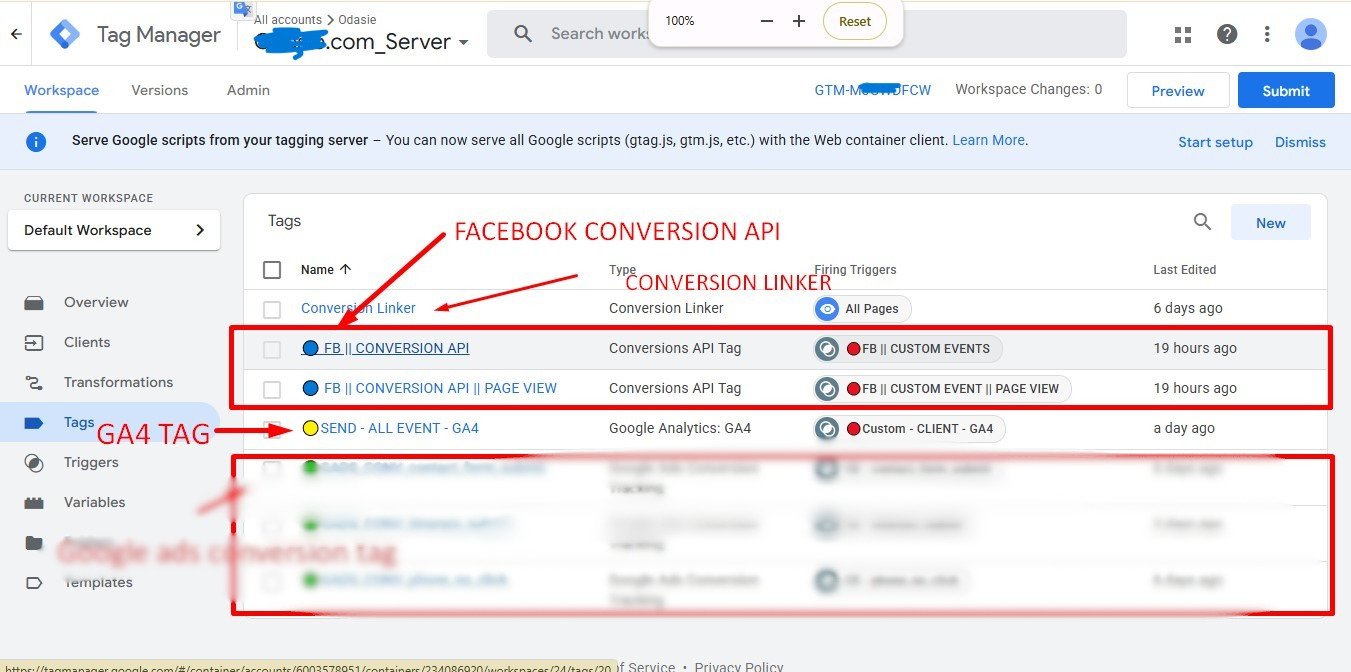Click the Workspace Changes: 0 text

(1028, 89)
